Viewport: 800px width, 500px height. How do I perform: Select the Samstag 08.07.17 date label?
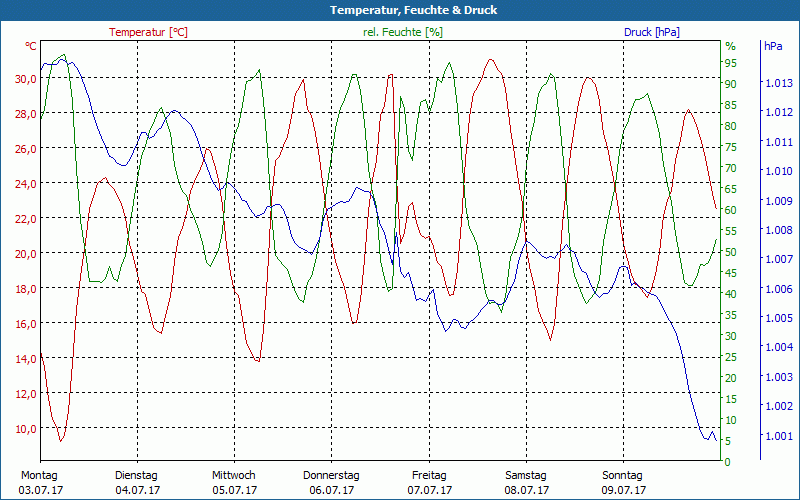click(526, 483)
